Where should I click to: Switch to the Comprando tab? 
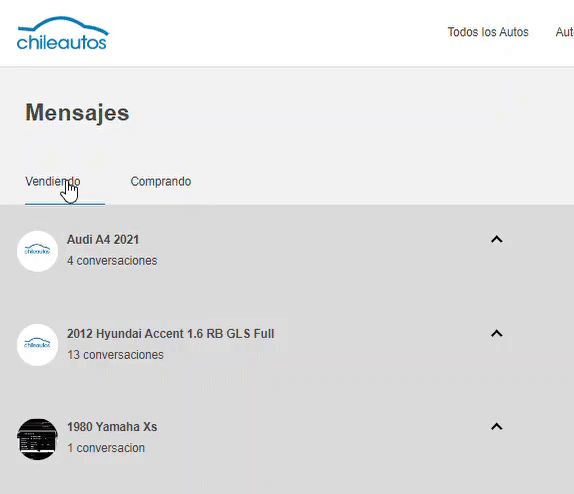[161, 181]
